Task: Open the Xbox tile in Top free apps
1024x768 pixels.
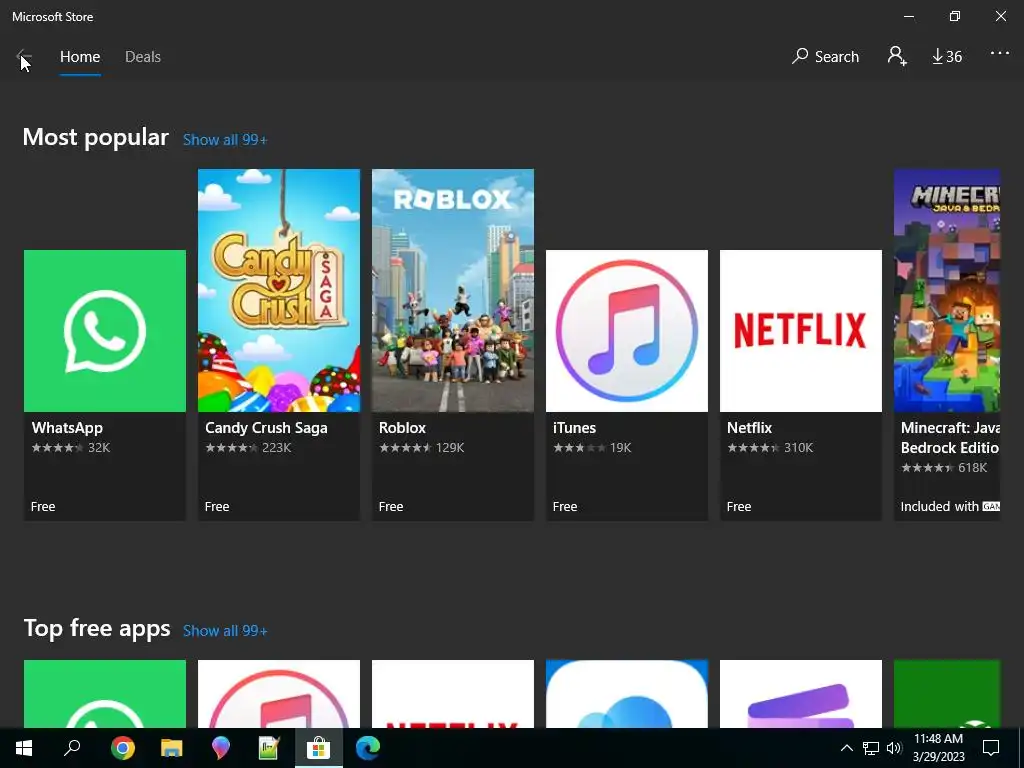Action: 947,694
